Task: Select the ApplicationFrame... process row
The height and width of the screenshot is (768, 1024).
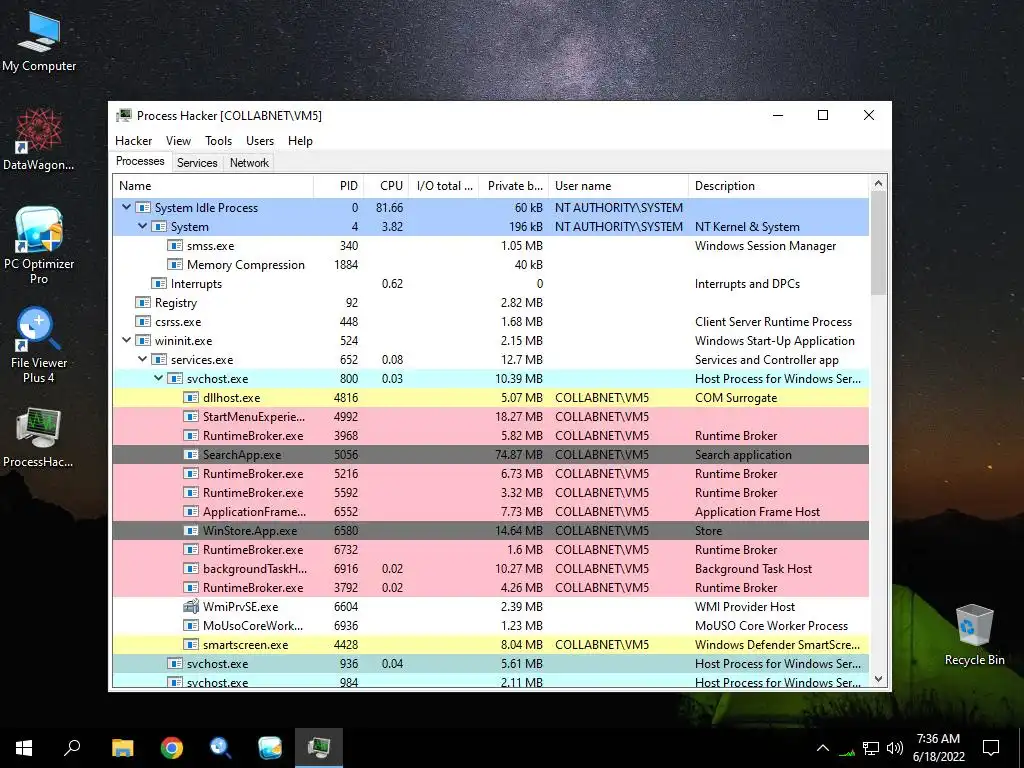Action: (x=490, y=511)
